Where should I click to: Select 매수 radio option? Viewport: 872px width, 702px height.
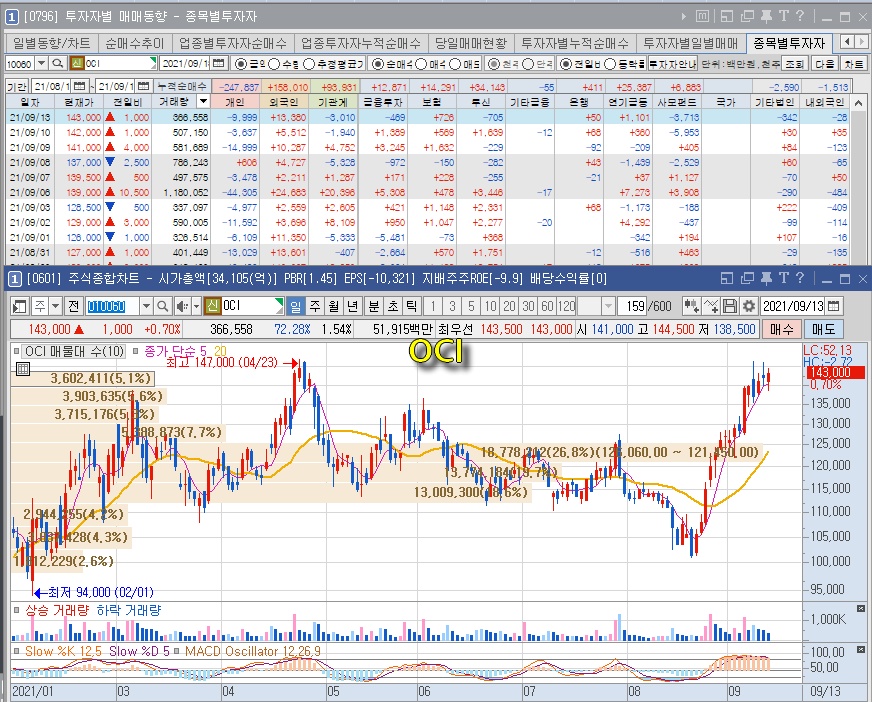tap(421, 64)
